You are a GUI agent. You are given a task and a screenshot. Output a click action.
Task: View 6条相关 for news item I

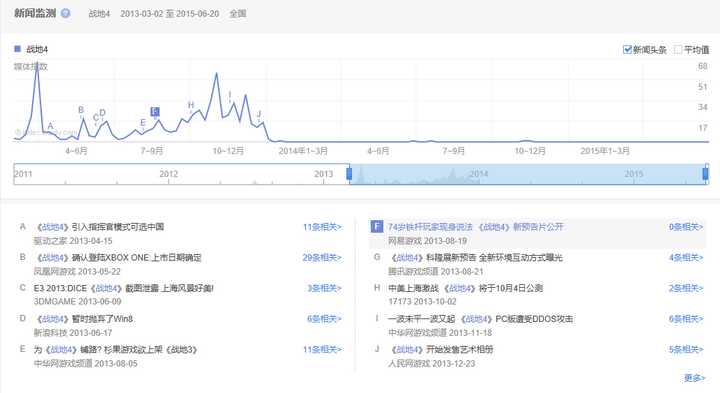(686, 319)
